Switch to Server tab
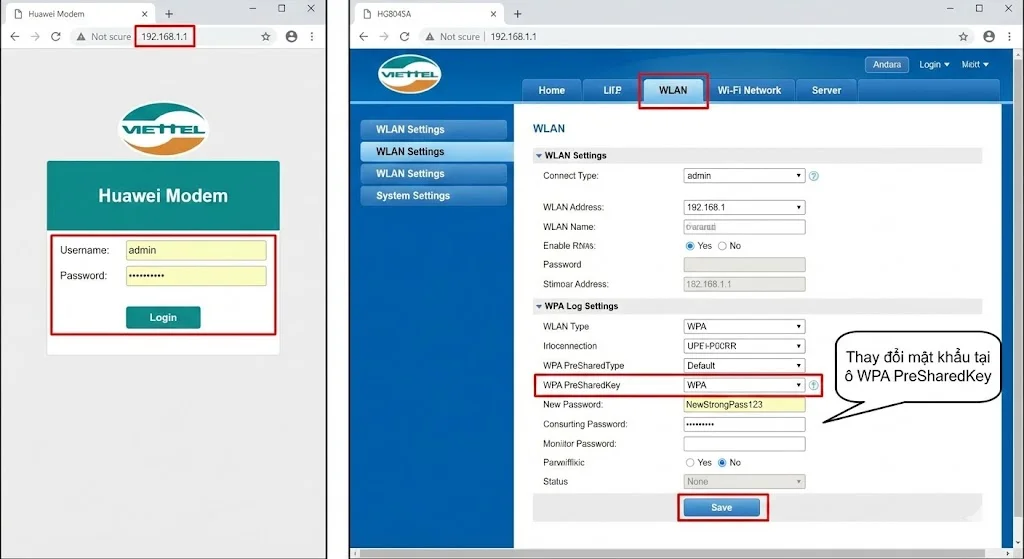The image size is (1024, 559). tap(826, 90)
